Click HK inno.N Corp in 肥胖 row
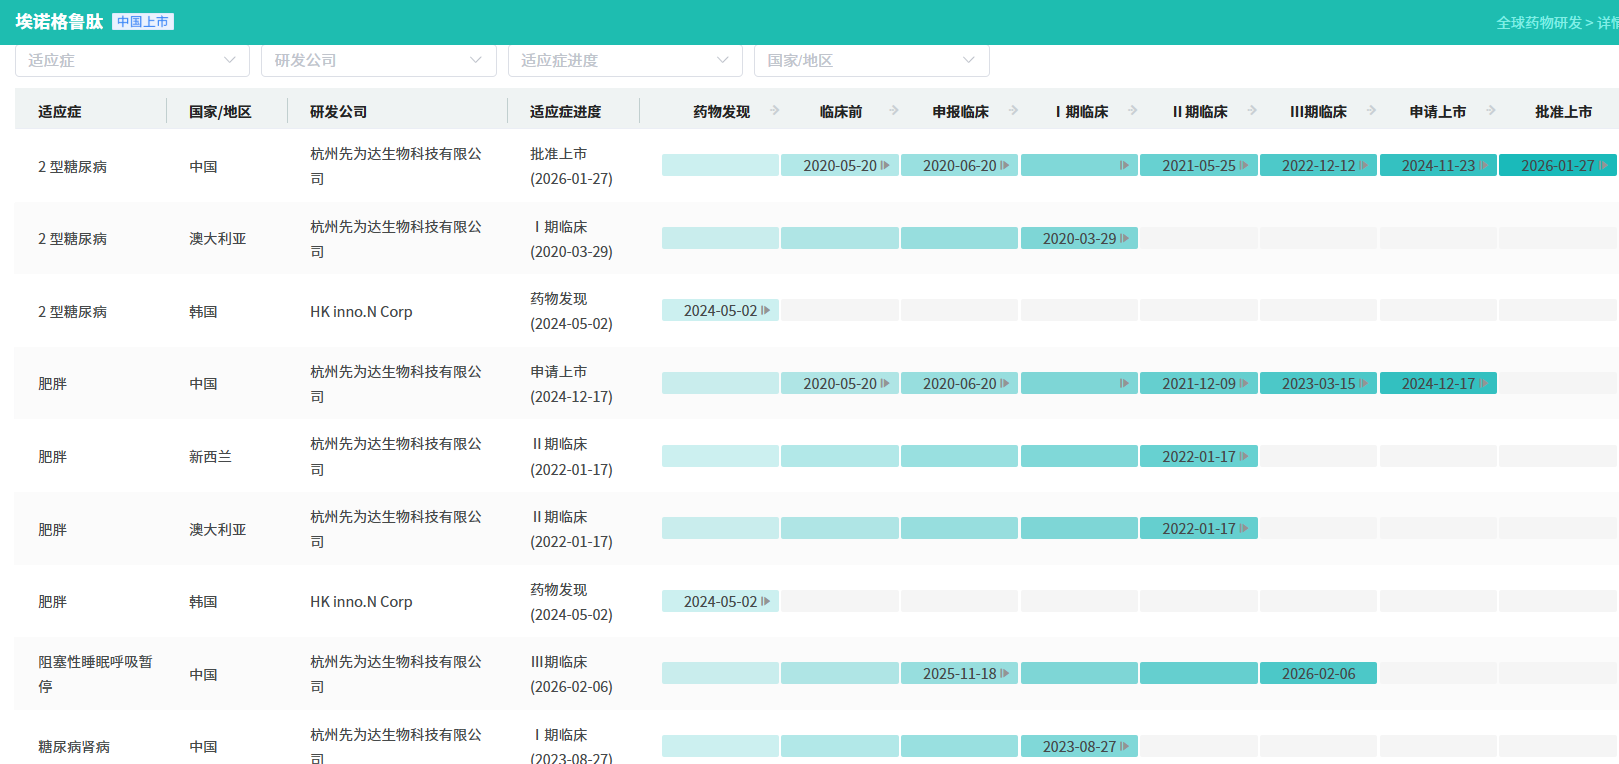Image resolution: width=1619 pixels, height=764 pixels. click(361, 602)
